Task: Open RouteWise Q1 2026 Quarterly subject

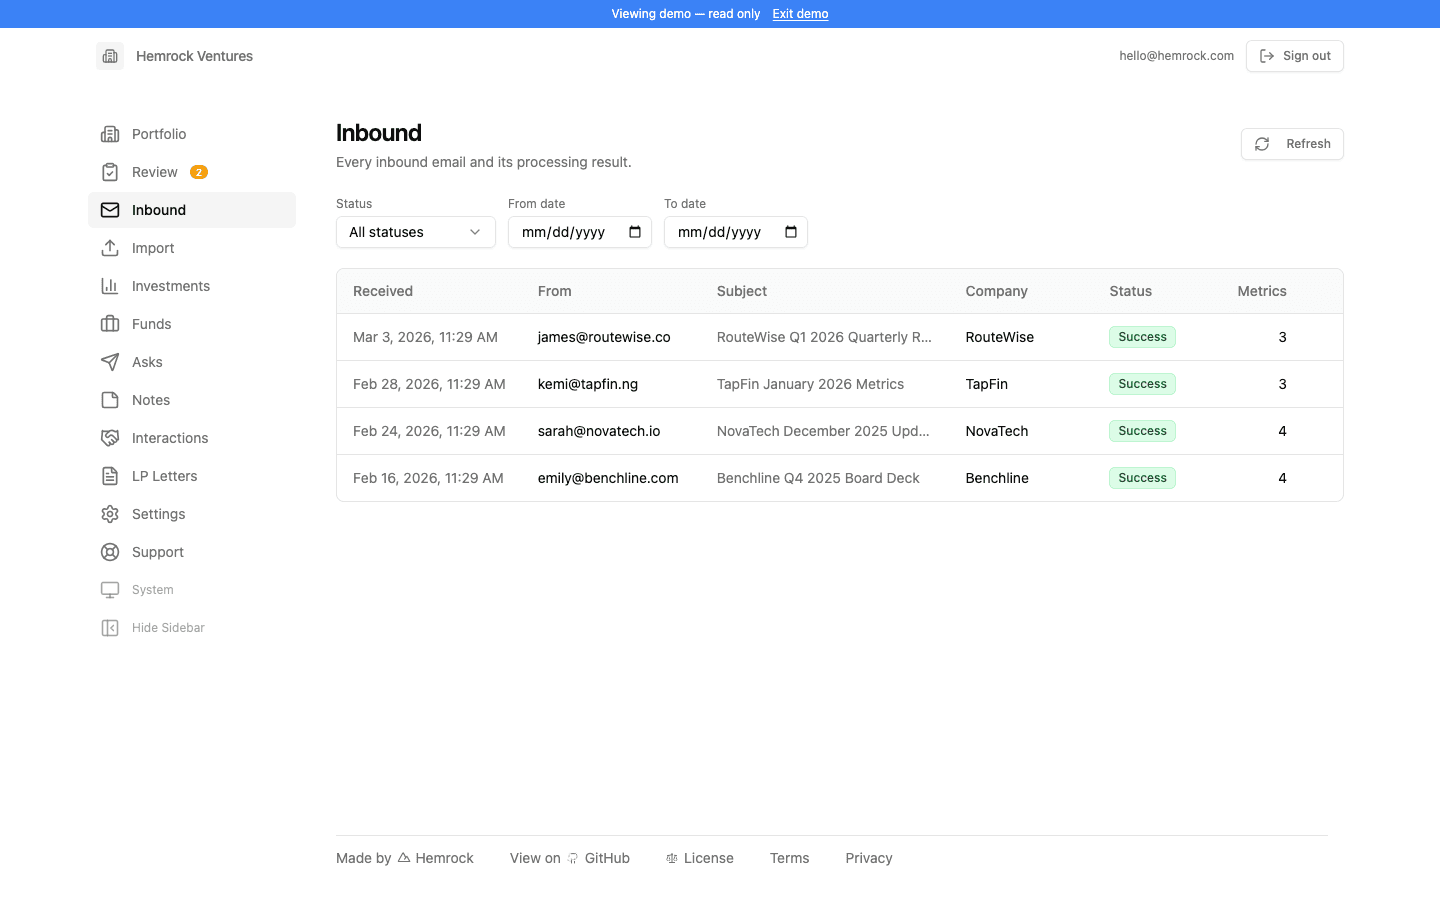Action: tap(824, 337)
